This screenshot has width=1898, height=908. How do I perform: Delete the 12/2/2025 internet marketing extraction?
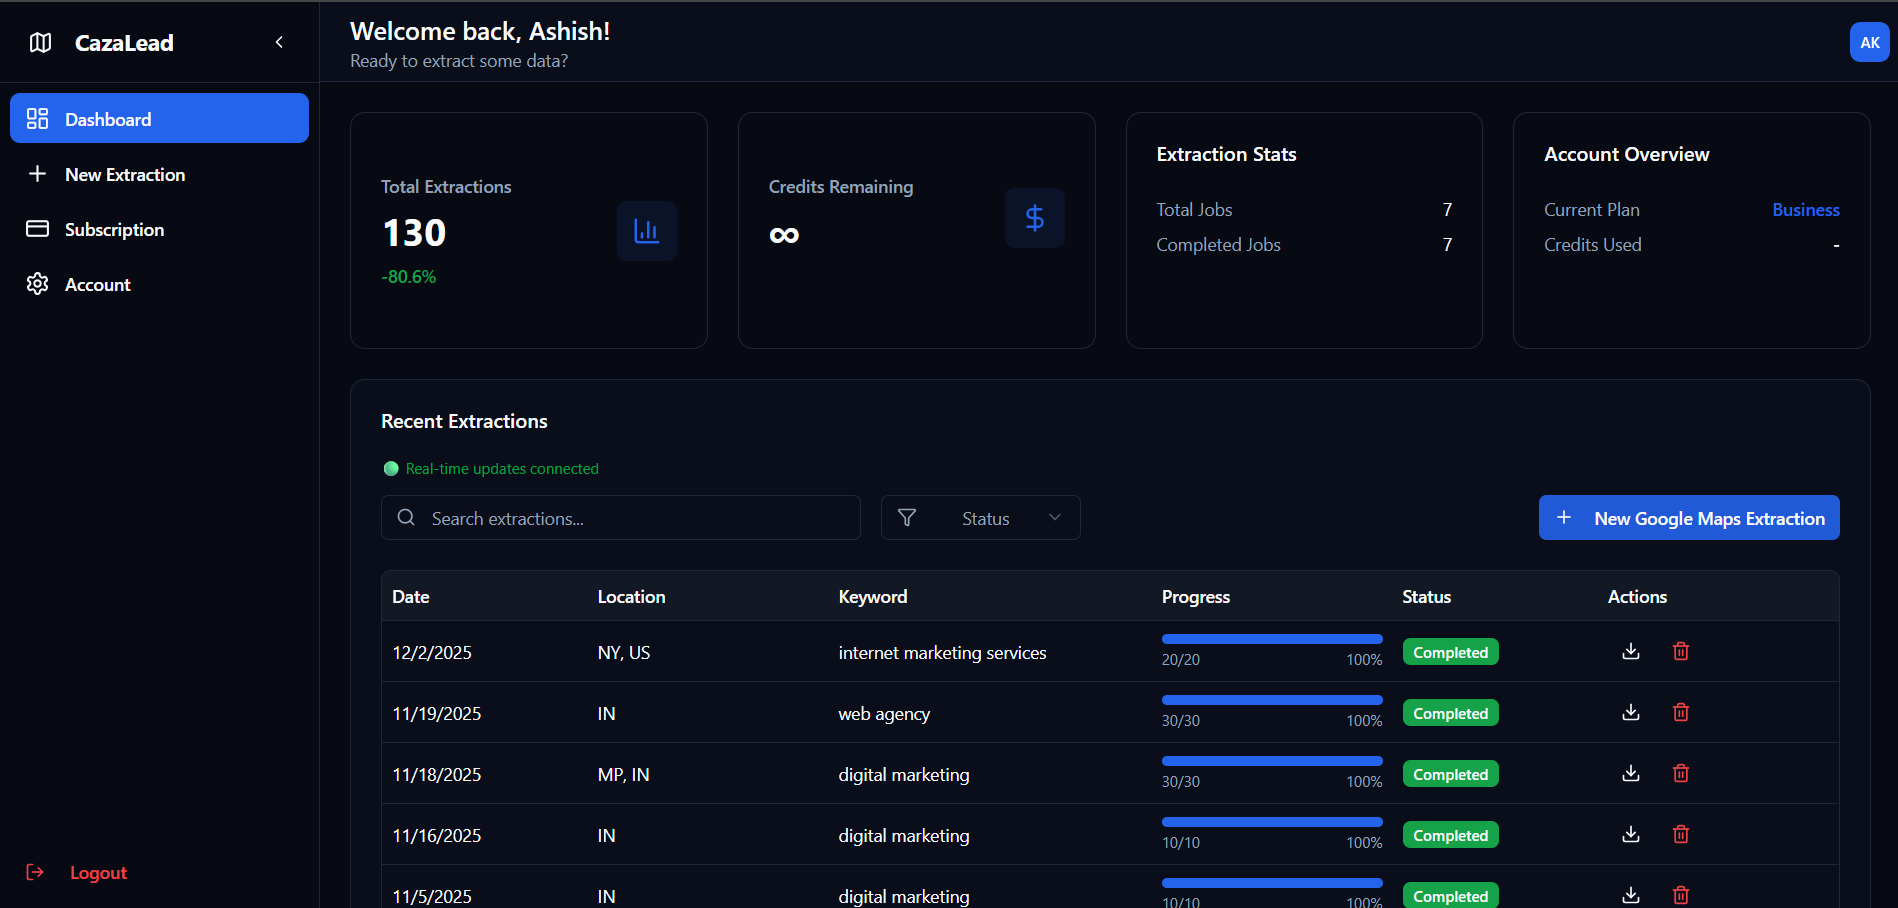click(1680, 651)
